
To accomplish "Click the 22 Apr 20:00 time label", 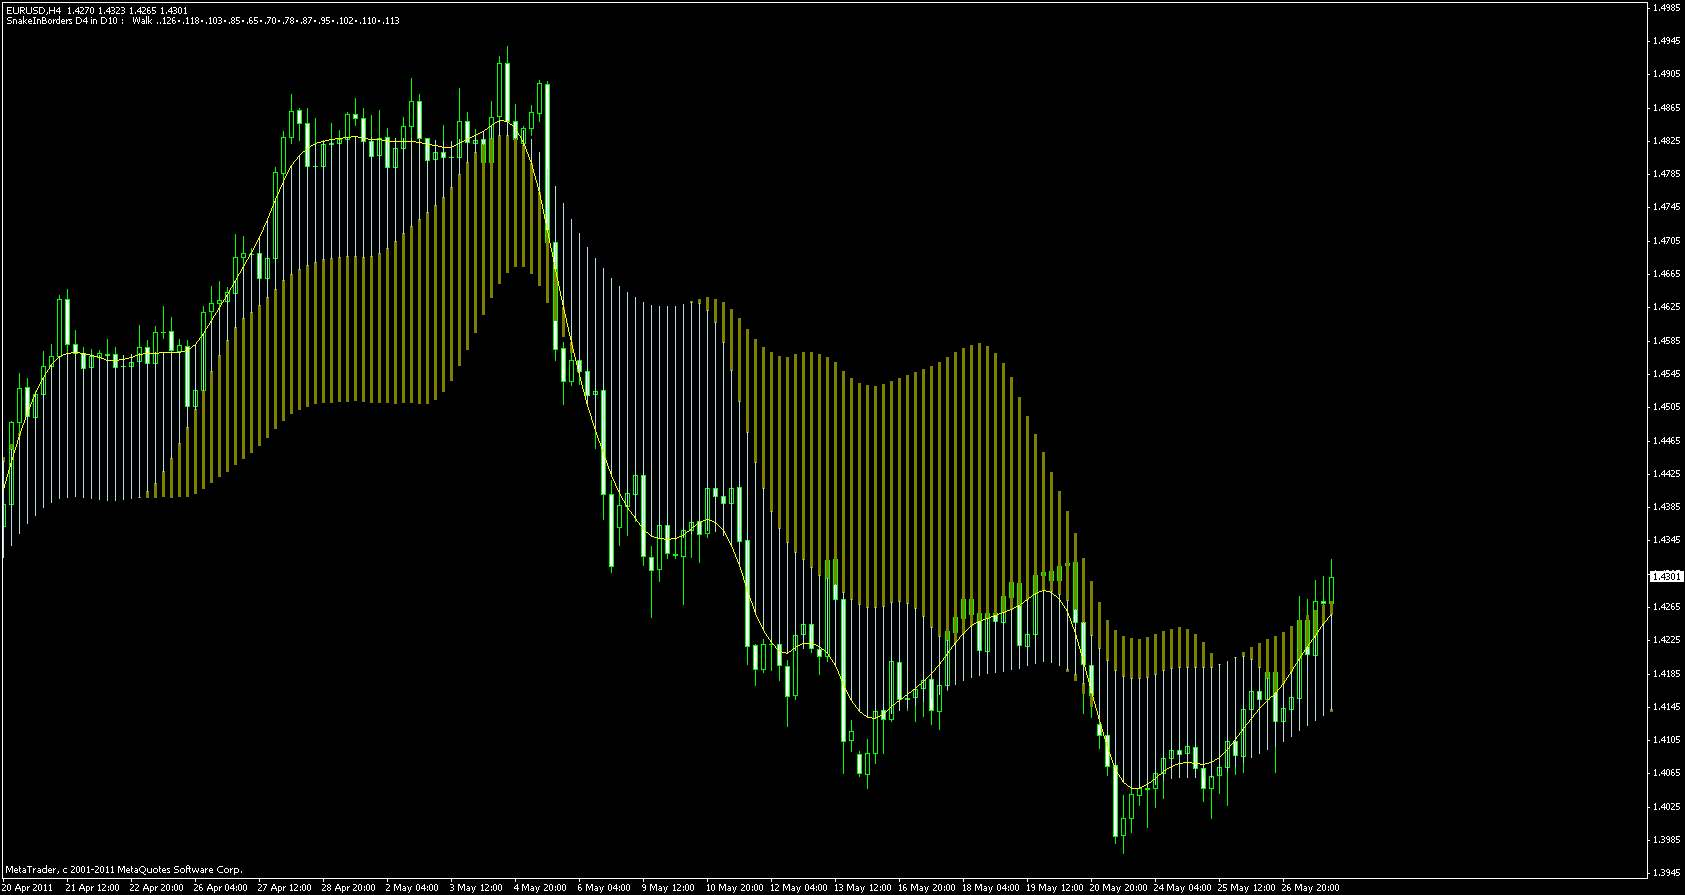I will coord(155,887).
